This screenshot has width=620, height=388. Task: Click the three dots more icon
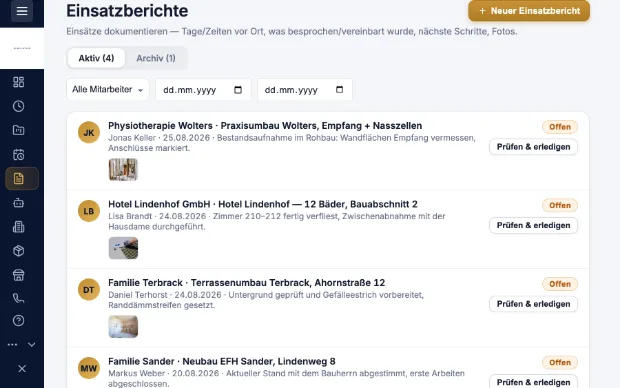12,344
